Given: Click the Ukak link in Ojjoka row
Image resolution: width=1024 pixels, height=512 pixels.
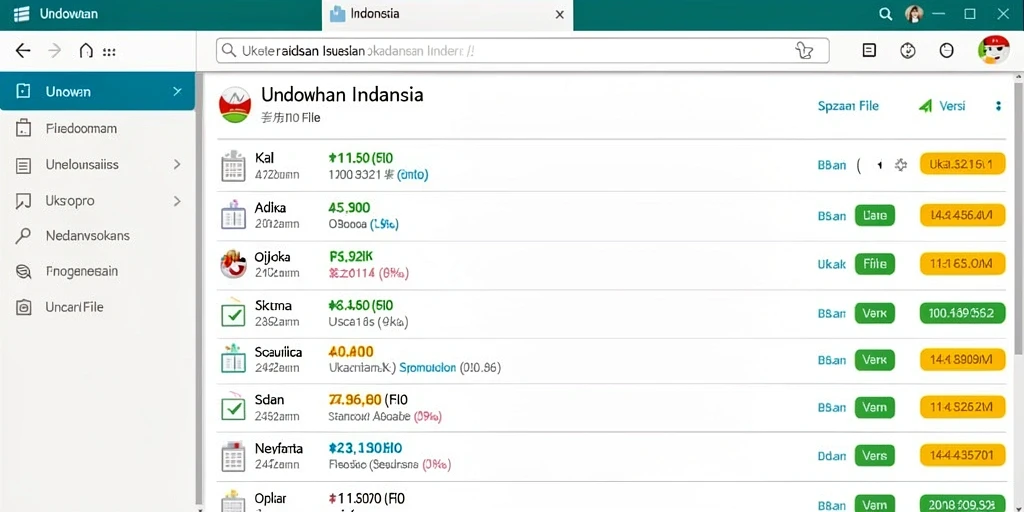Looking at the screenshot, I should (x=831, y=264).
